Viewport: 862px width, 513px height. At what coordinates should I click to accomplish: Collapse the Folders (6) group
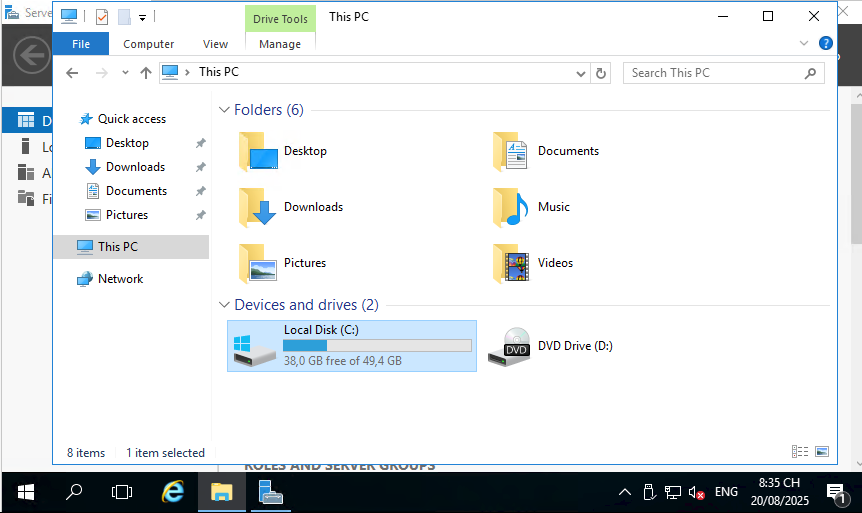225,110
